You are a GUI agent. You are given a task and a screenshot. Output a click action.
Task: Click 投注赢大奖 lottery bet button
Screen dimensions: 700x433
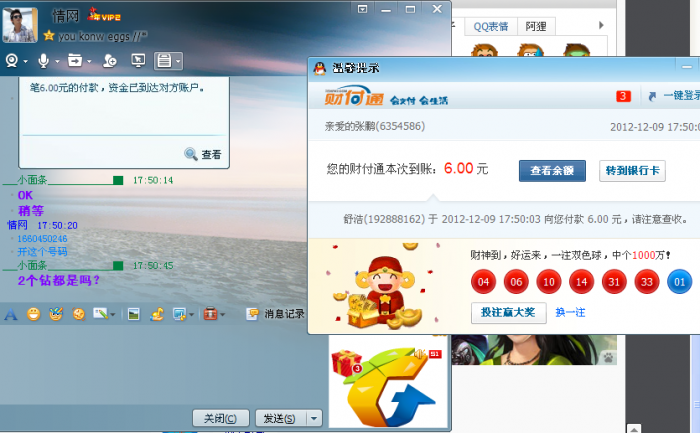coord(508,312)
